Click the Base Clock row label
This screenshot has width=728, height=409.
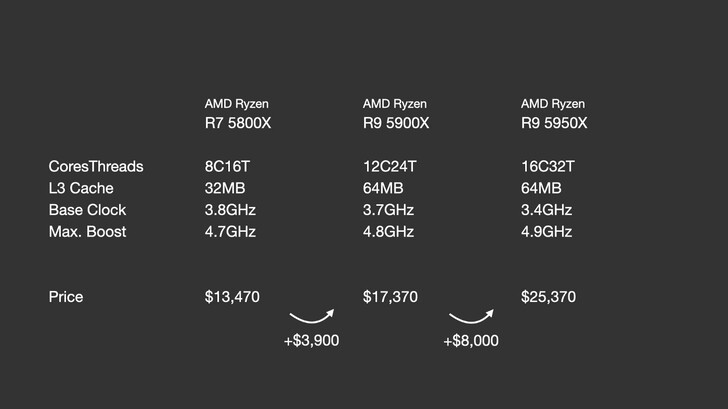(89, 210)
